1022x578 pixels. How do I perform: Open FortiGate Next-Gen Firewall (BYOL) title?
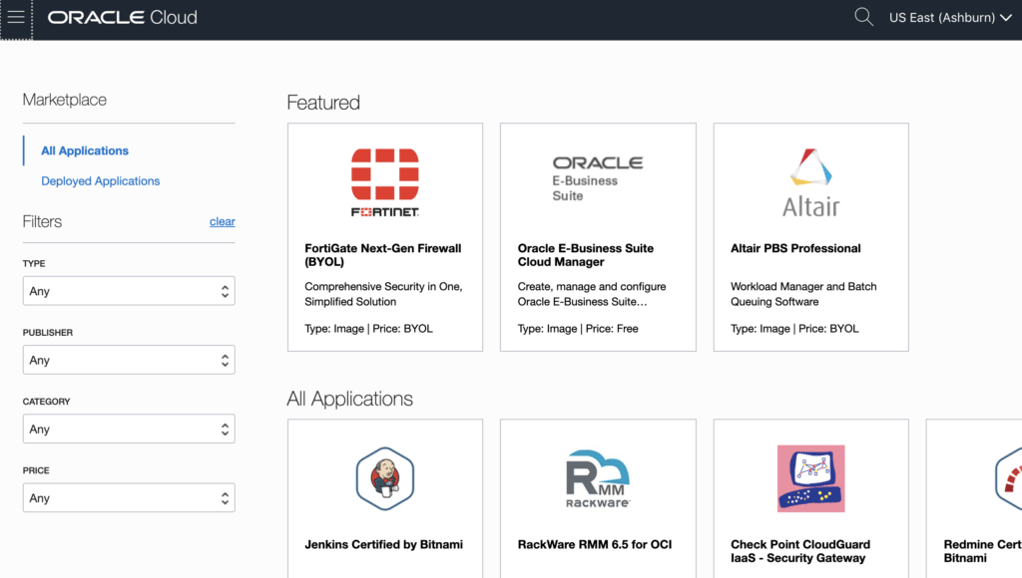[382, 255]
